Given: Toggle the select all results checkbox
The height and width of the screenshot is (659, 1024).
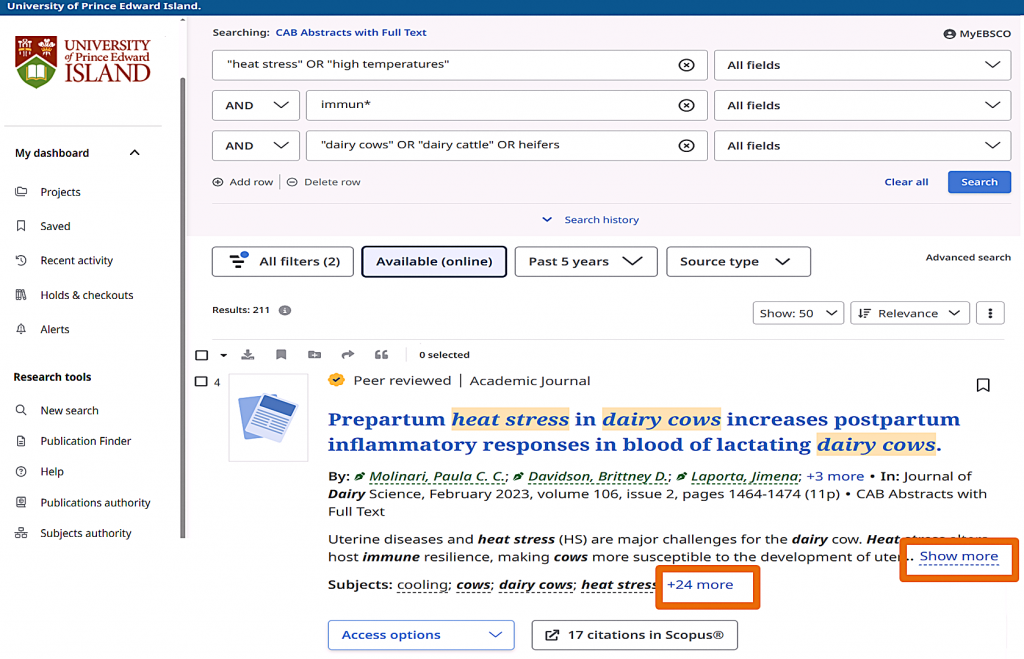Looking at the screenshot, I should (x=202, y=355).
